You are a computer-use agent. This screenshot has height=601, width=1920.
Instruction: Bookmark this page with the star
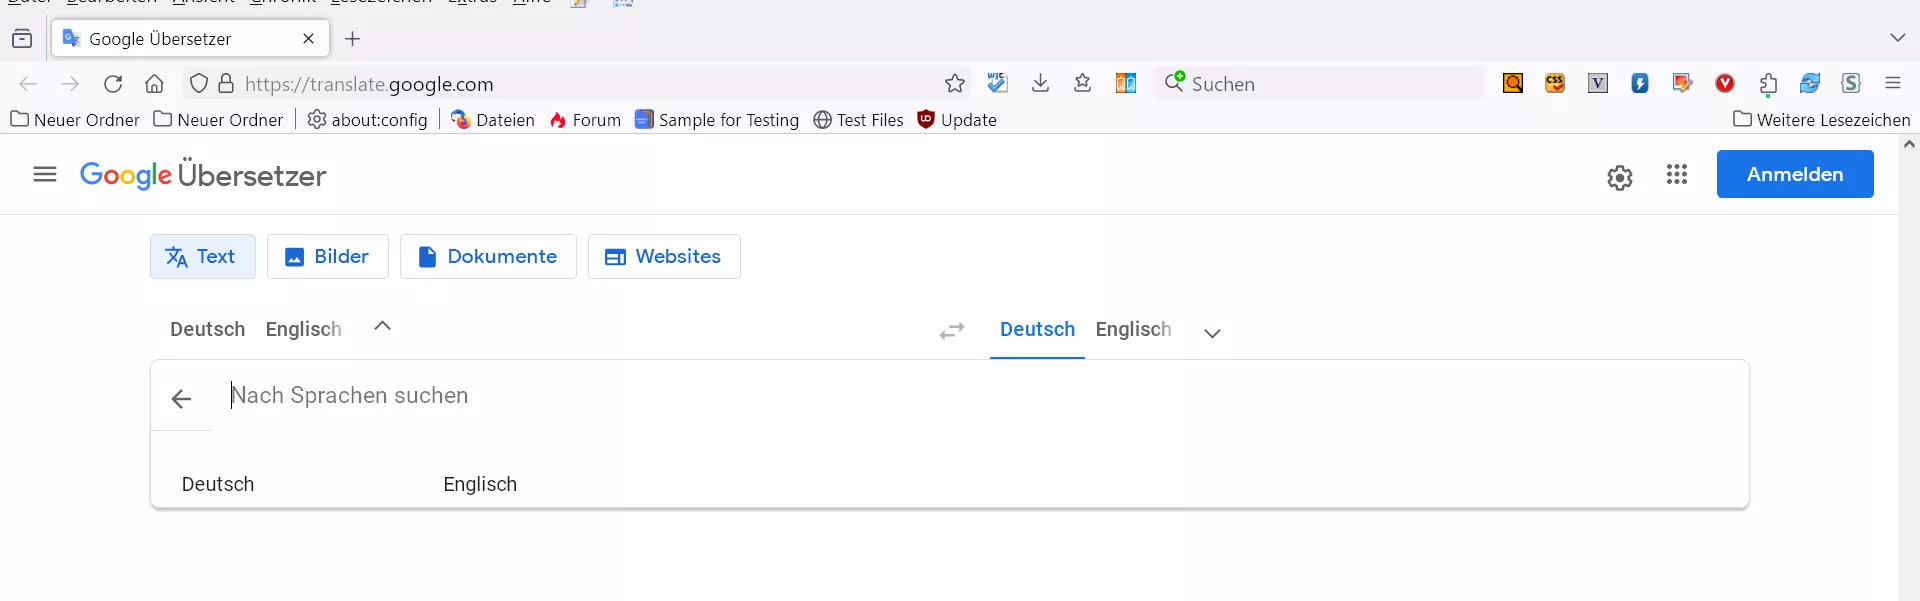(x=955, y=84)
